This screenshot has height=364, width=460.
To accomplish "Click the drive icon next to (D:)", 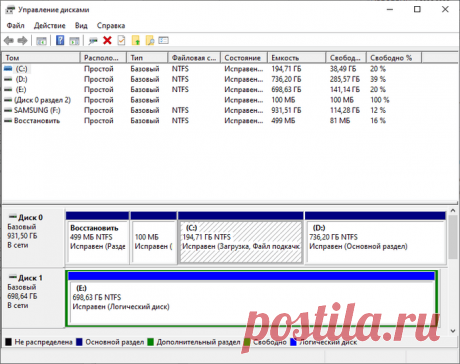I will click(8, 79).
